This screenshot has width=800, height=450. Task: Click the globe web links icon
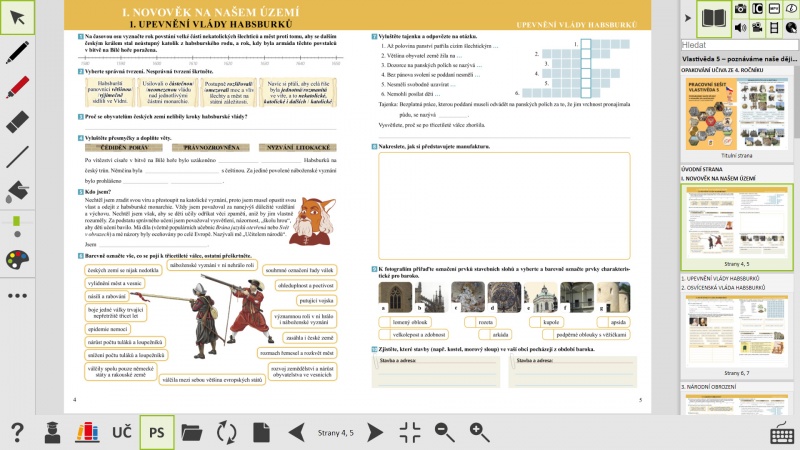coord(791,27)
